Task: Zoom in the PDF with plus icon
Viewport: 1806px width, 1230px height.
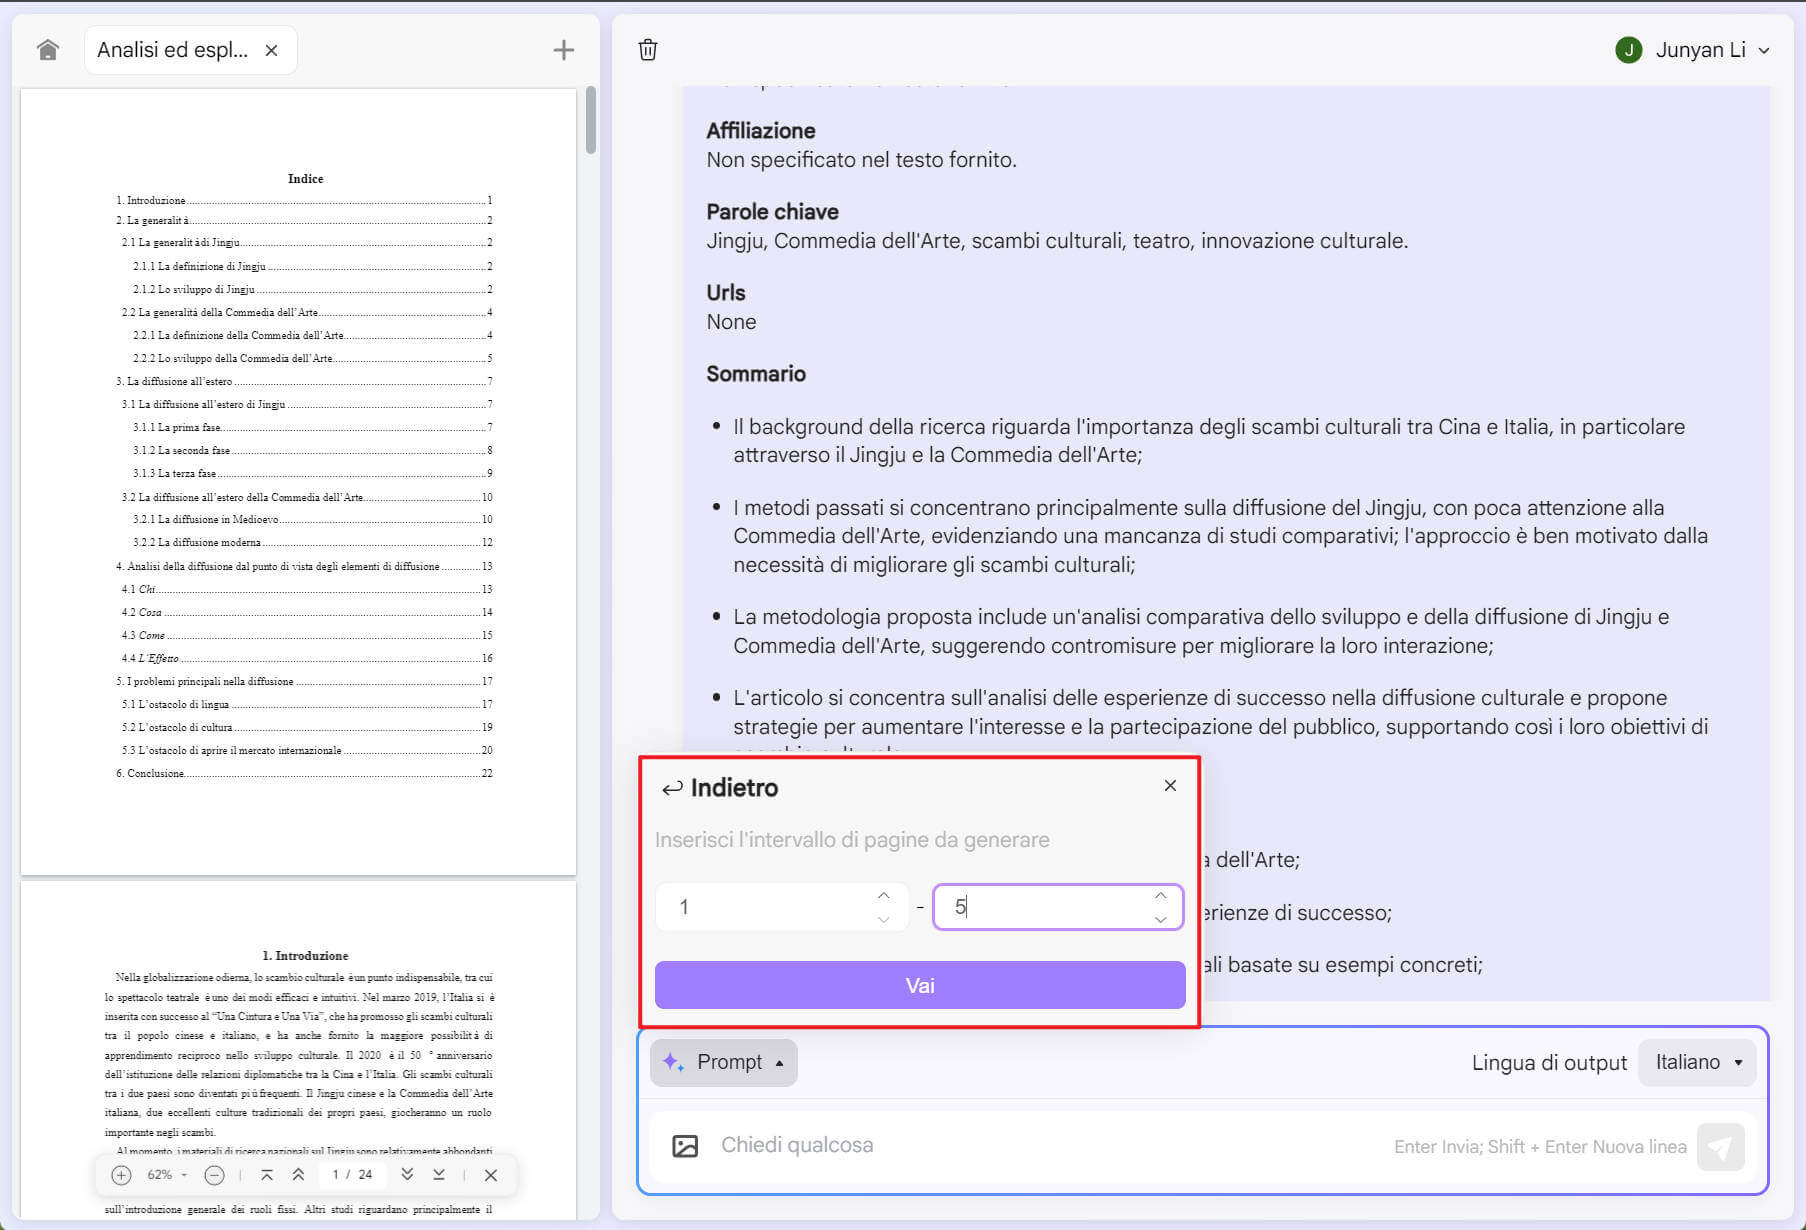Action: tap(121, 1175)
